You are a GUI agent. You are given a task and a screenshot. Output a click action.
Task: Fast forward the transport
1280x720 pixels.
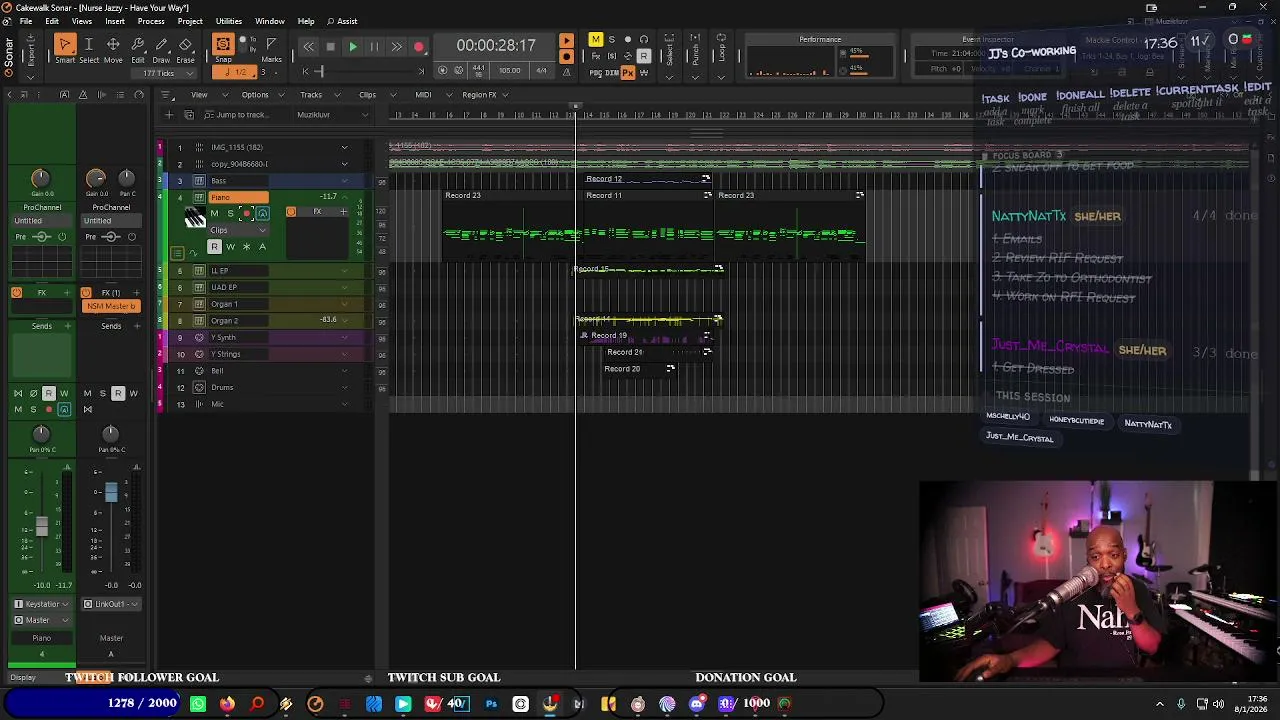click(396, 47)
